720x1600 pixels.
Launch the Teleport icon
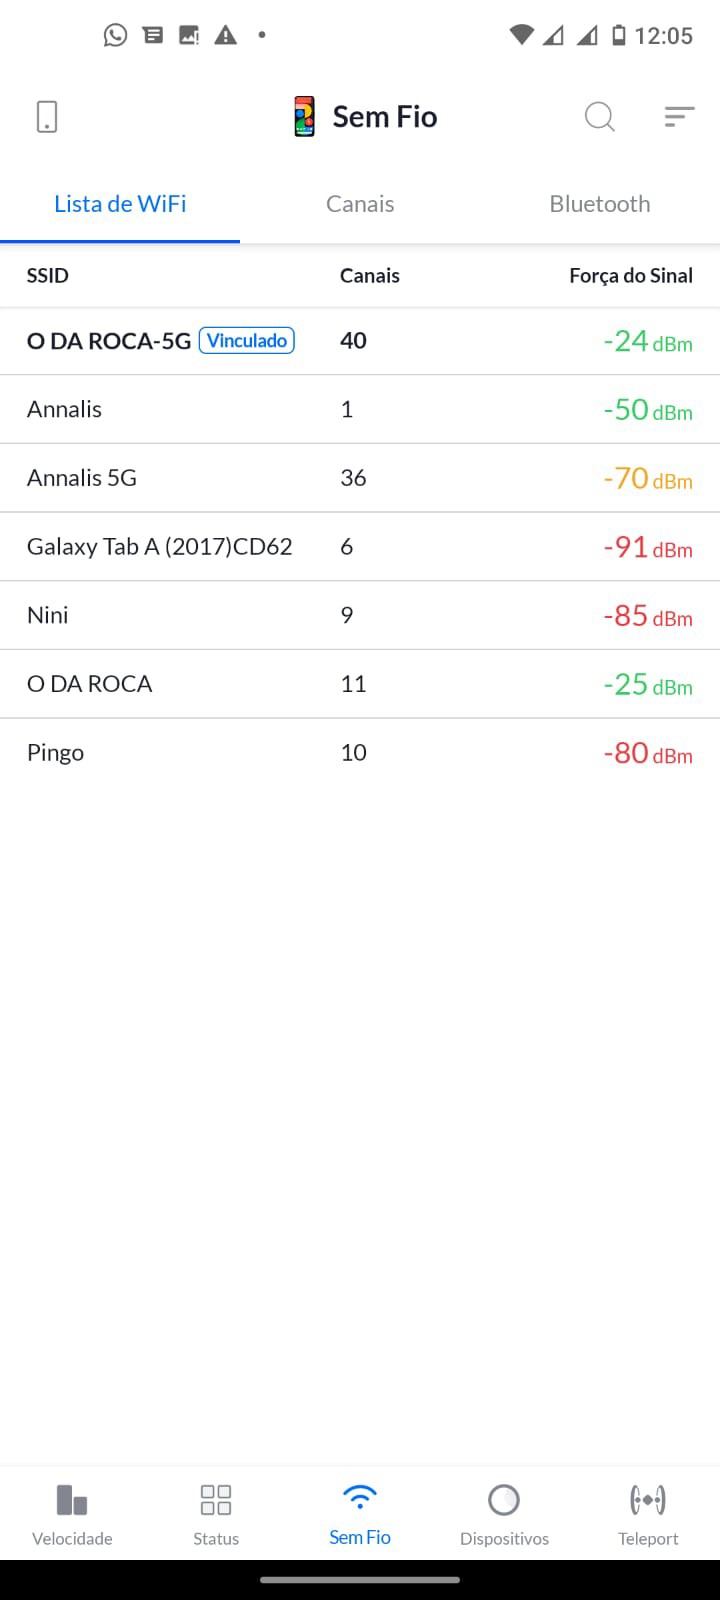click(x=648, y=1500)
